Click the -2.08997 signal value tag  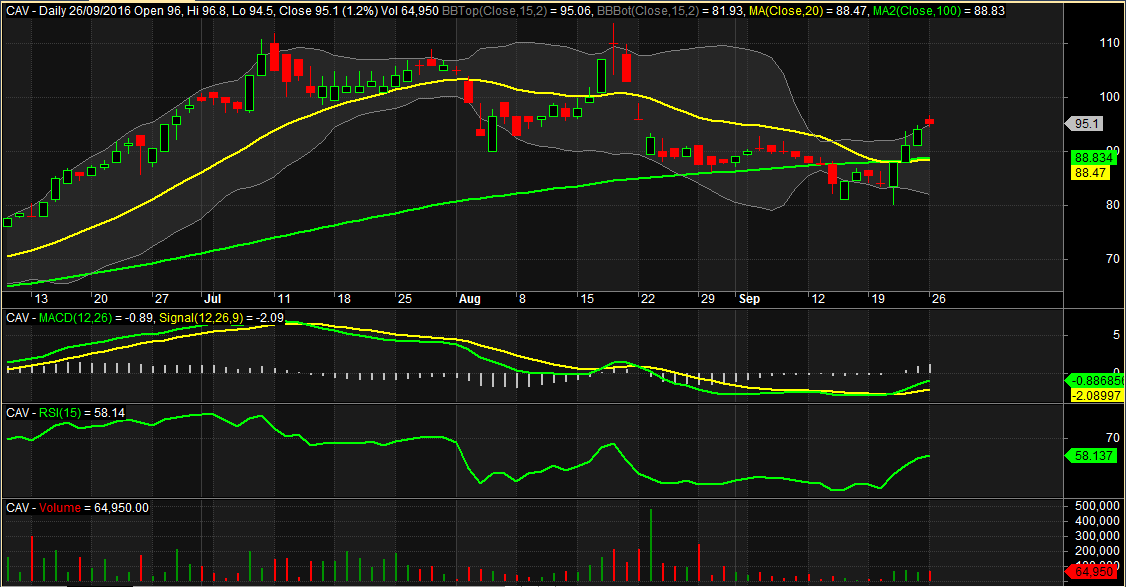tap(1094, 397)
